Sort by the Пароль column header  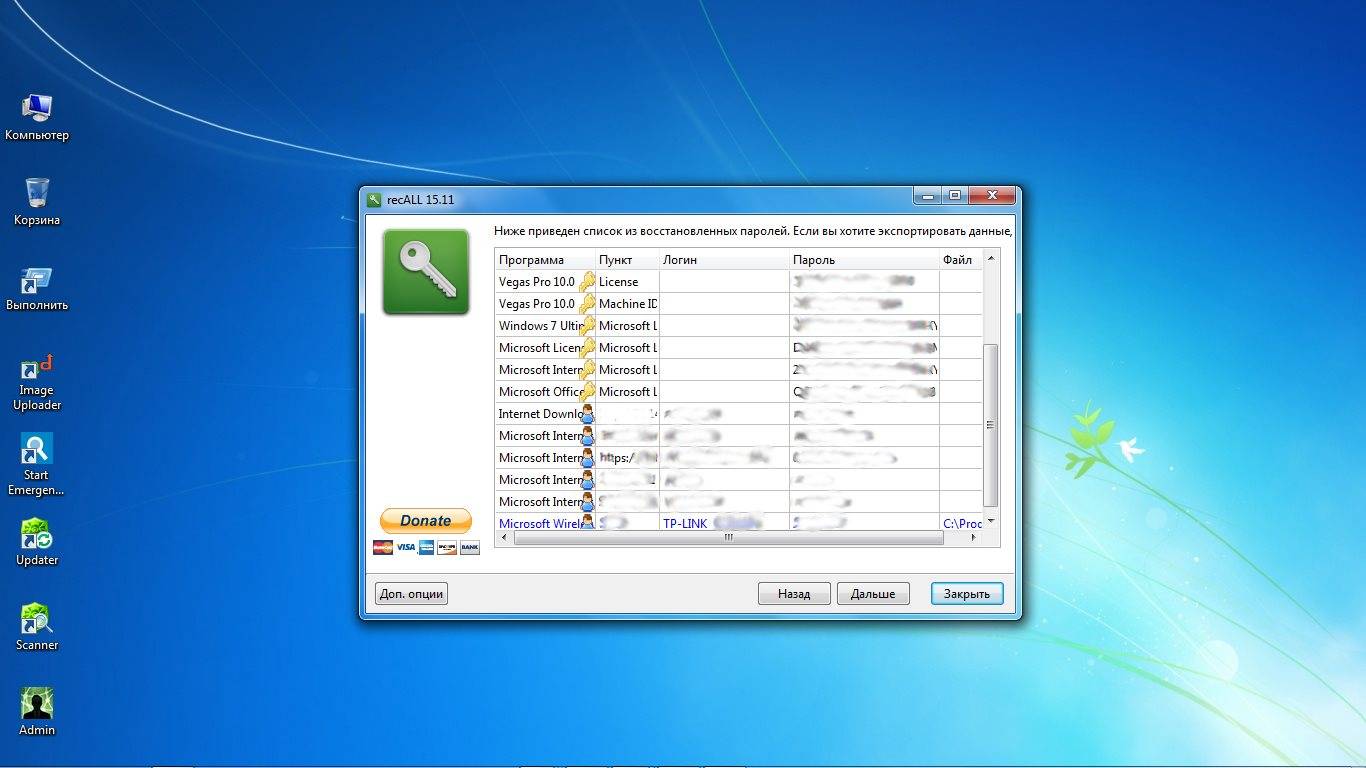point(864,260)
